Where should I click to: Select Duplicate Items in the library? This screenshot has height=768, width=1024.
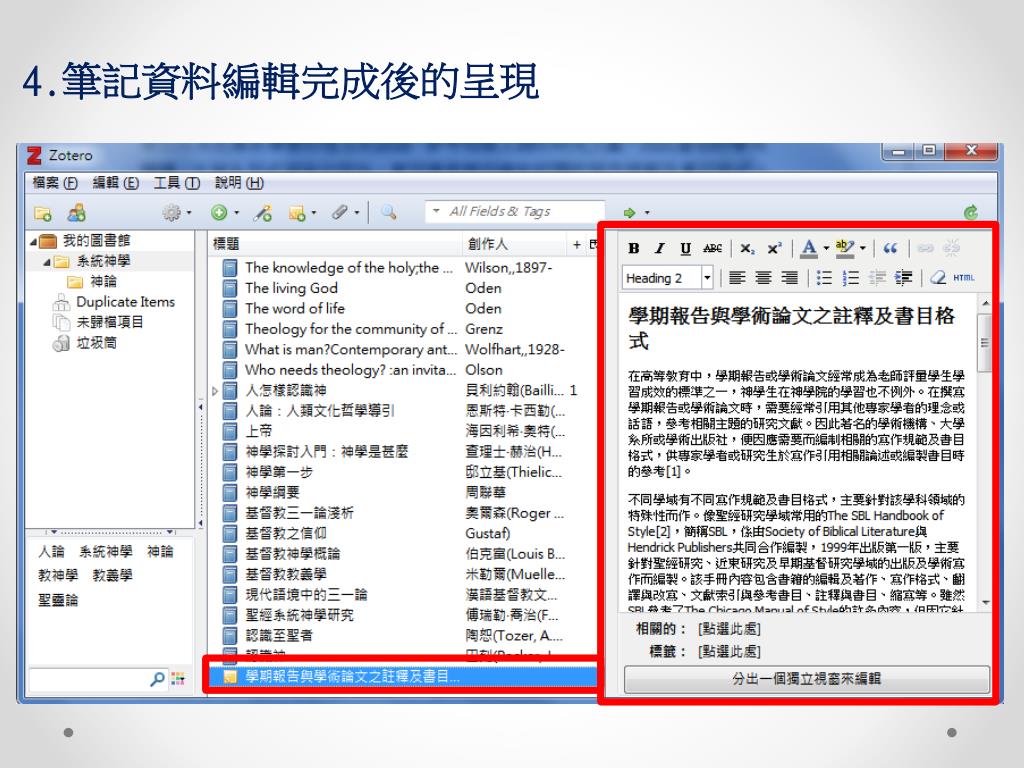125,302
